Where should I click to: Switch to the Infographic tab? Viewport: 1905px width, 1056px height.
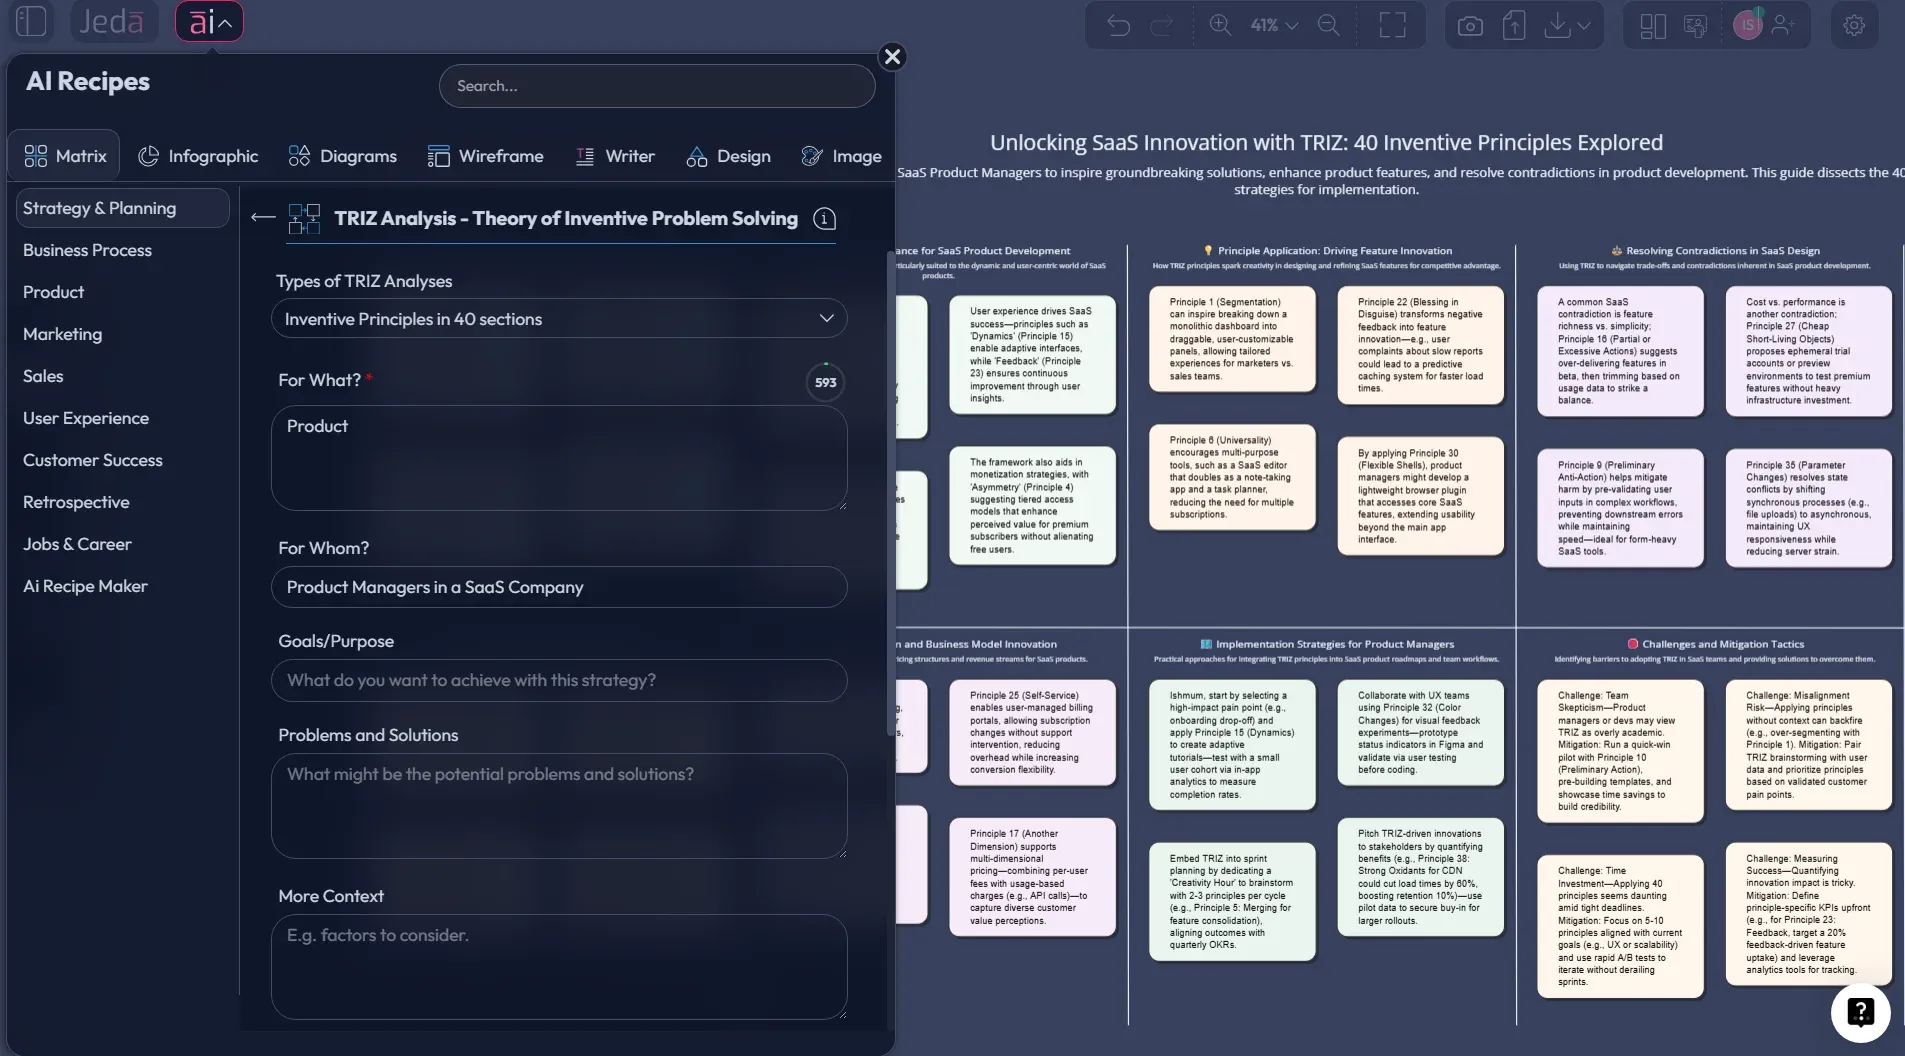198,156
